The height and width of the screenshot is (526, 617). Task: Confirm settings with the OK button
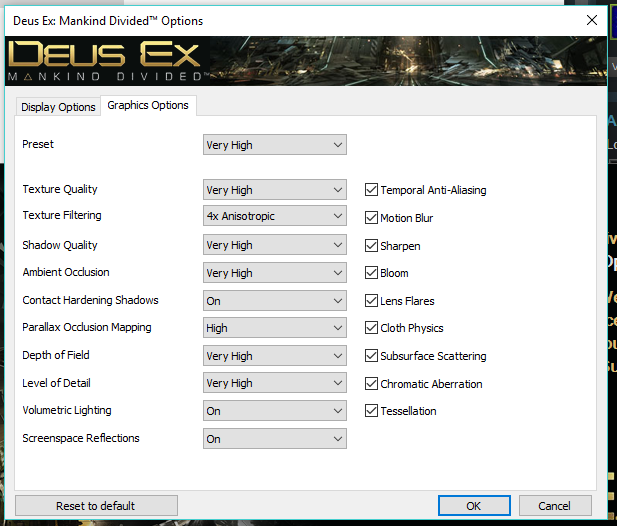coord(474,506)
